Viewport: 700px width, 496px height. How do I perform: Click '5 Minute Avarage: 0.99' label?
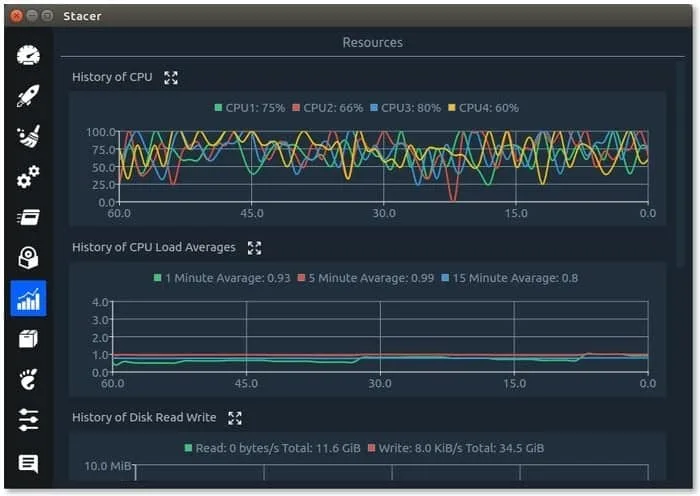point(371,278)
